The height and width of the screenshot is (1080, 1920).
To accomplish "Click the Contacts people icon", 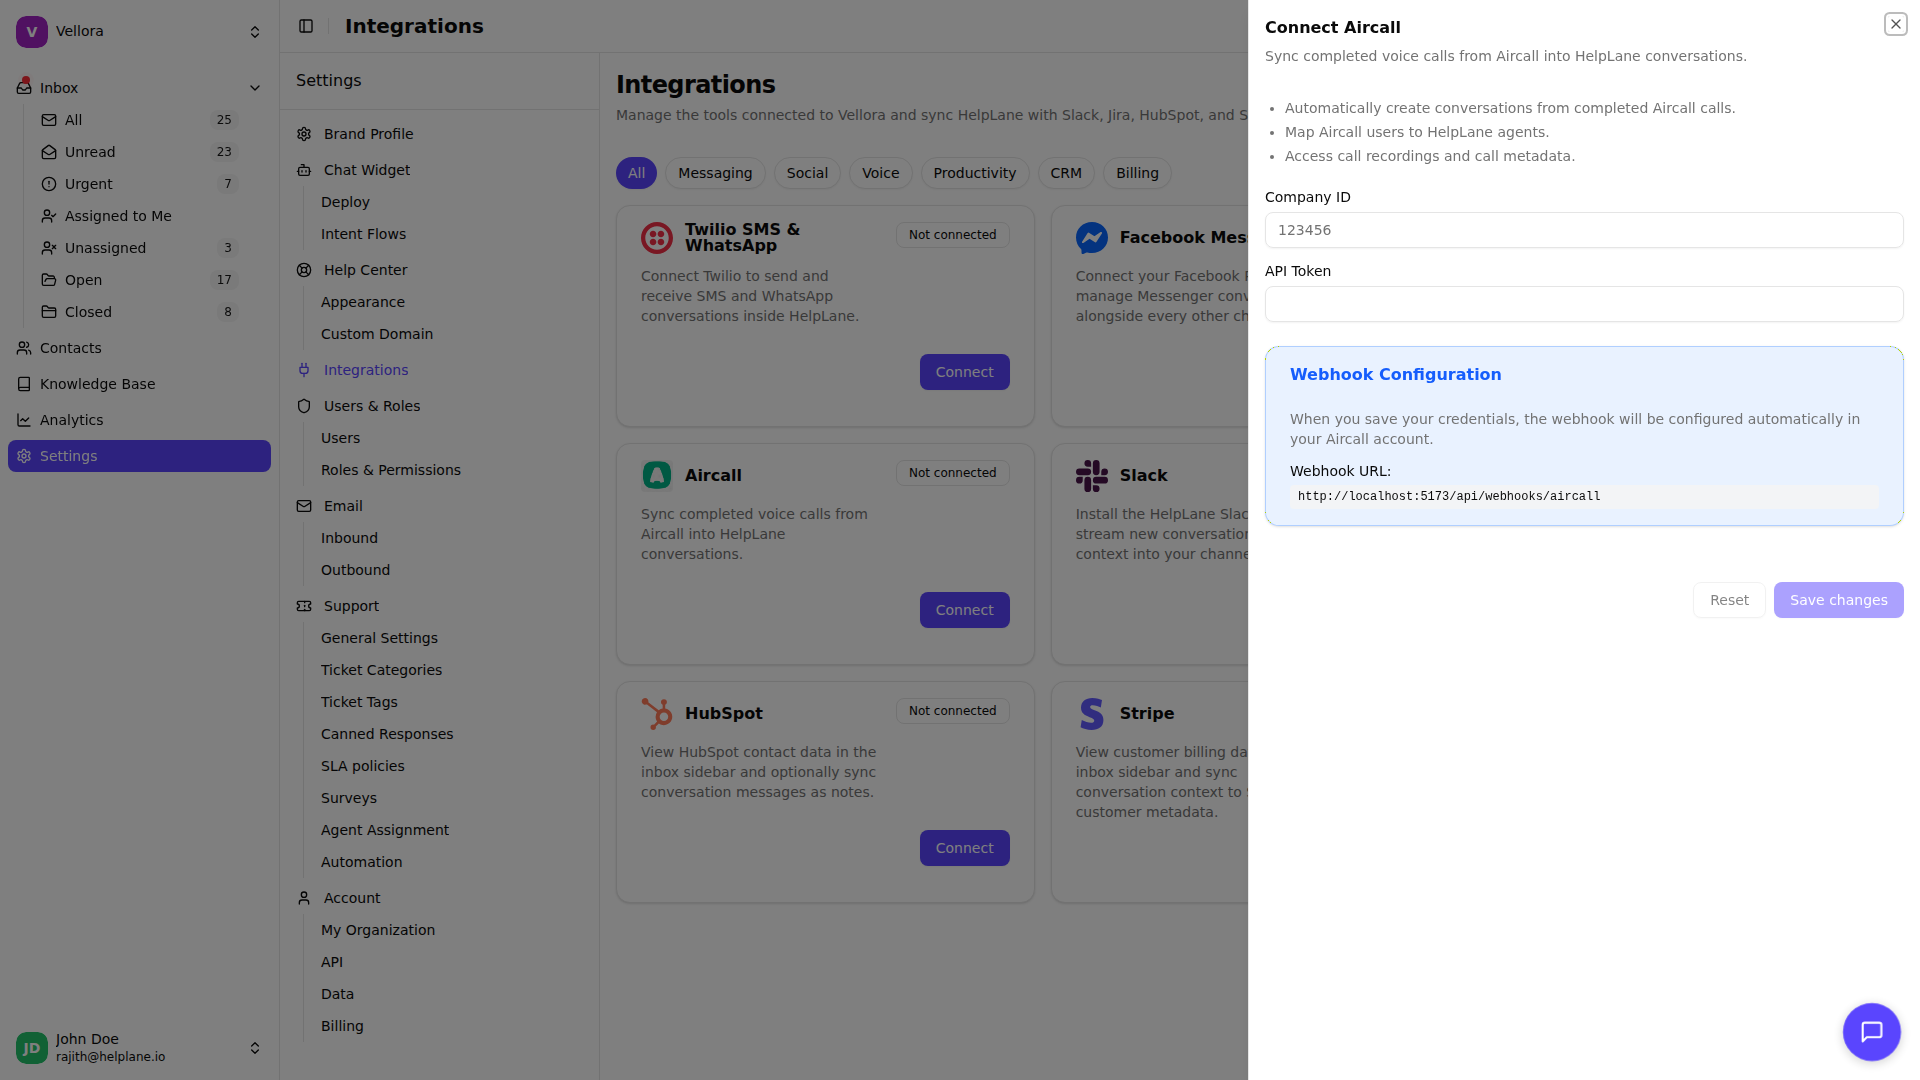I will coord(24,348).
